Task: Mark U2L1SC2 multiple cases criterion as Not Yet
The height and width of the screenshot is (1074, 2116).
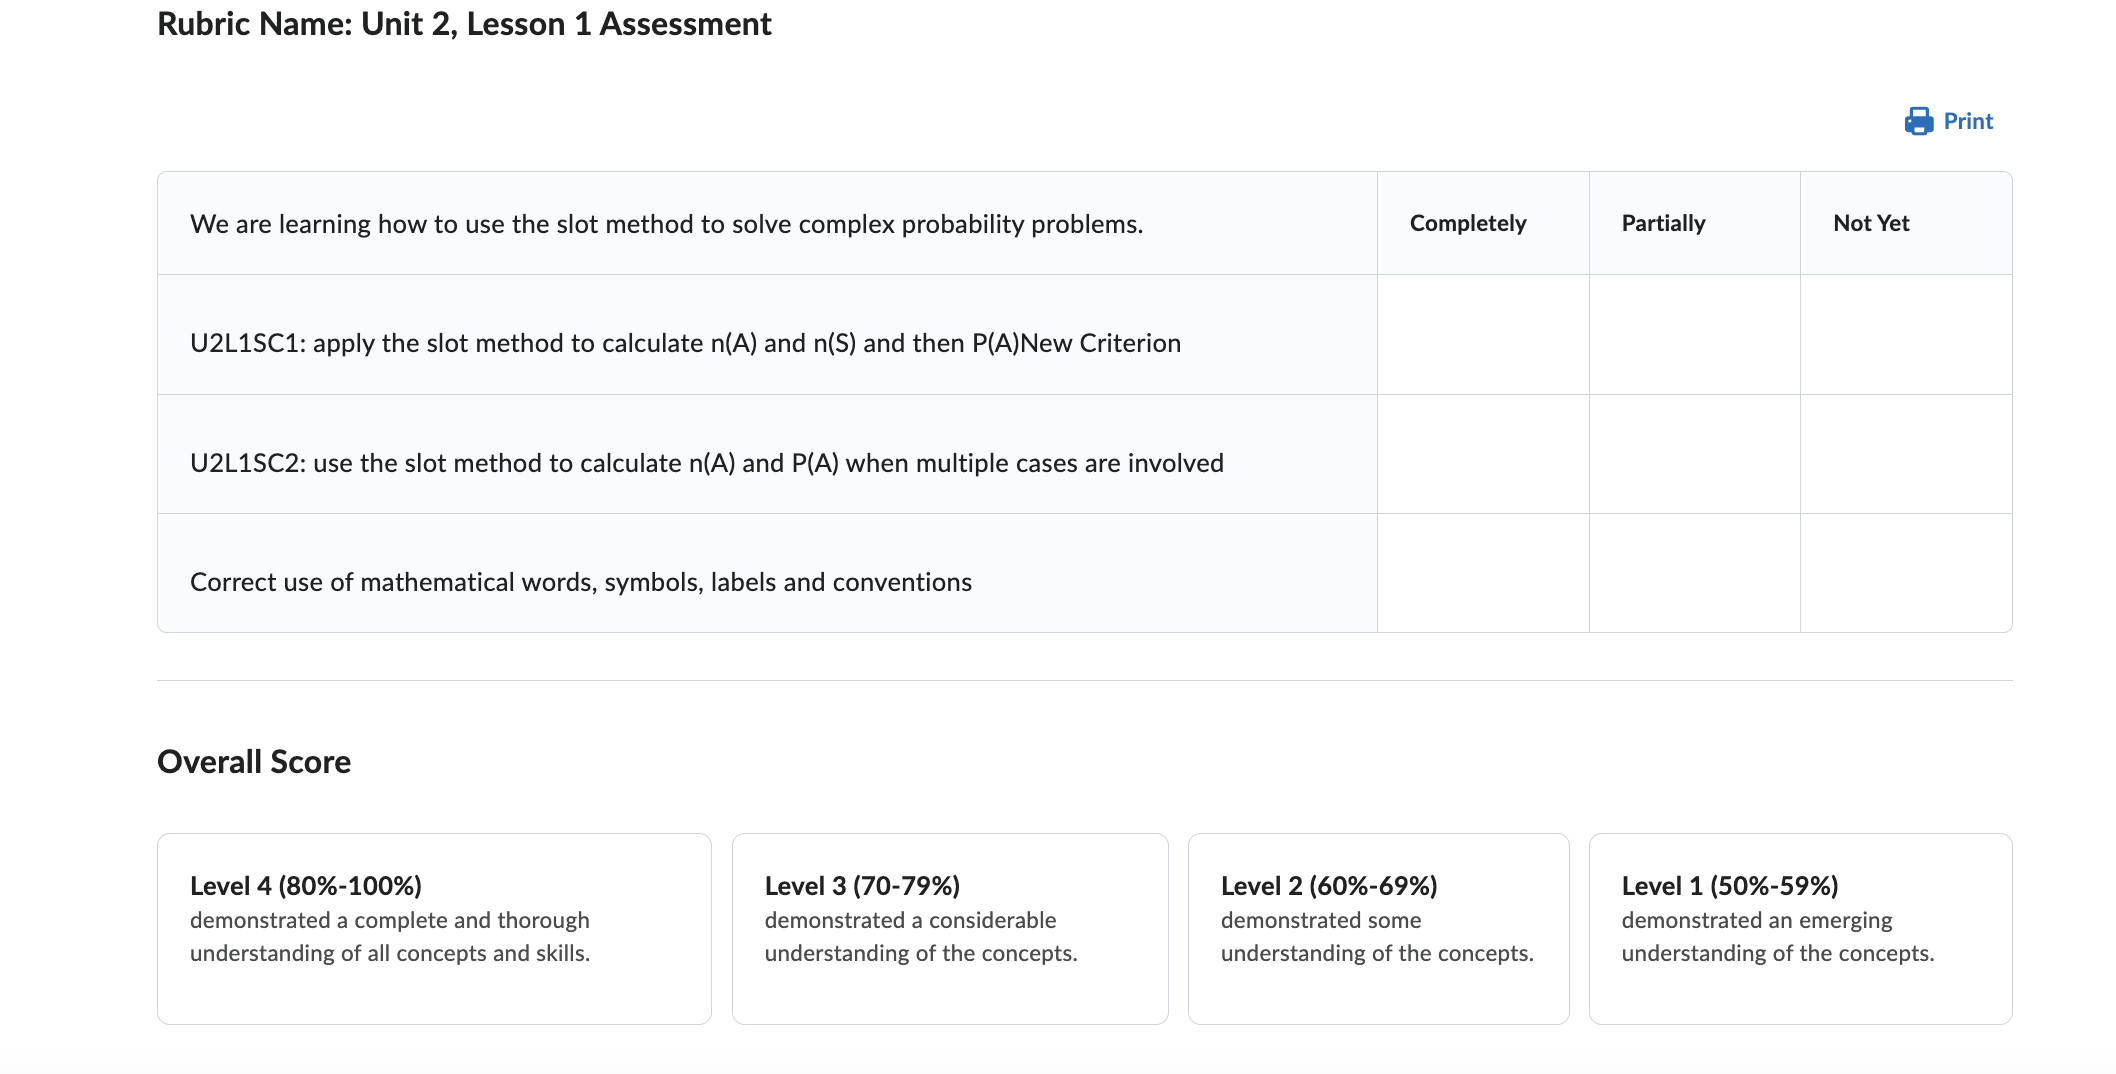Action: click(x=1905, y=454)
